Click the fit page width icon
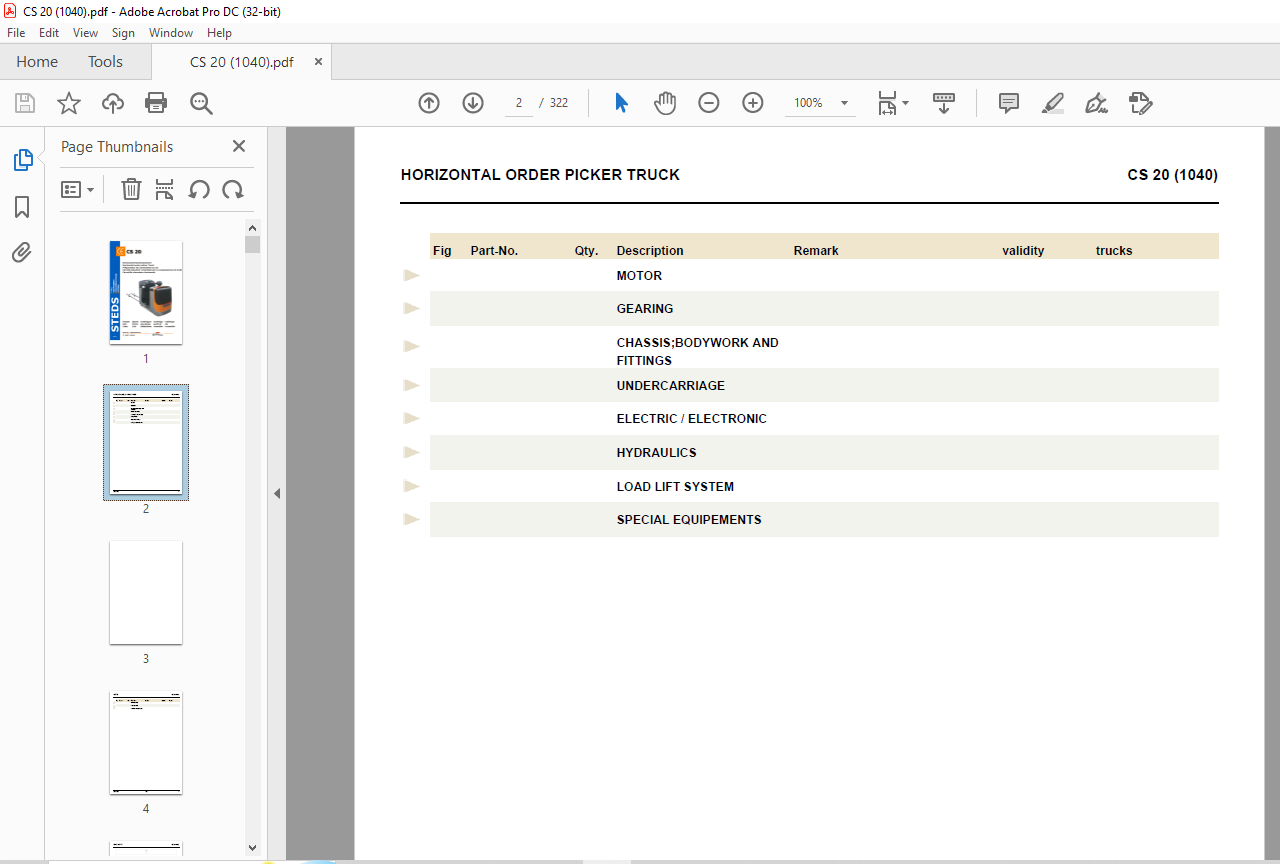 pyautogui.click(x=887, y=103)
